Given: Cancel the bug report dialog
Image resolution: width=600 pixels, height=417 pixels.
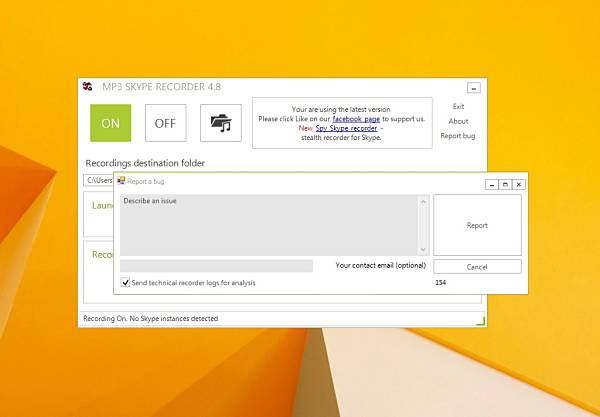Looking at the screenshot, I should pos(477,267).
